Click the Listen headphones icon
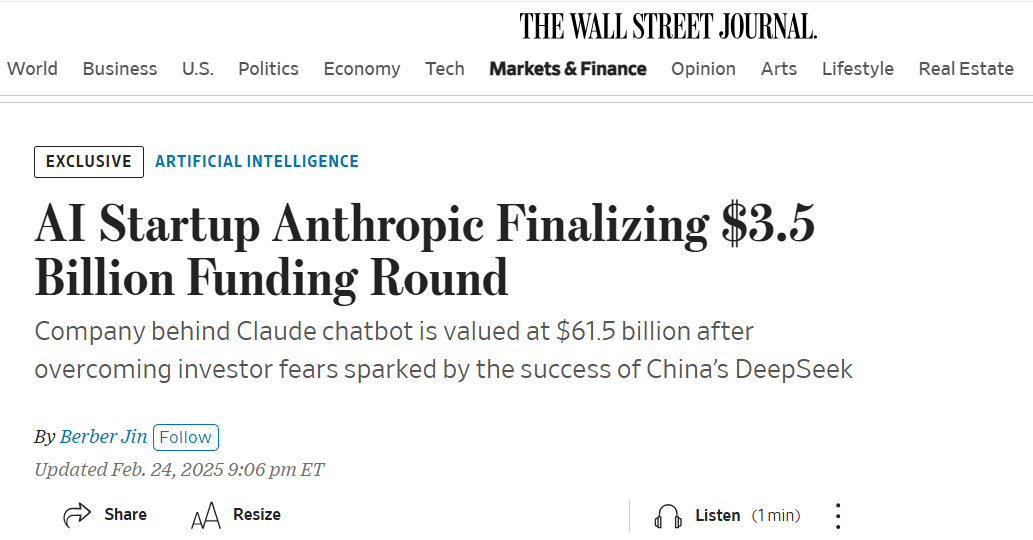 coord(668,516)
